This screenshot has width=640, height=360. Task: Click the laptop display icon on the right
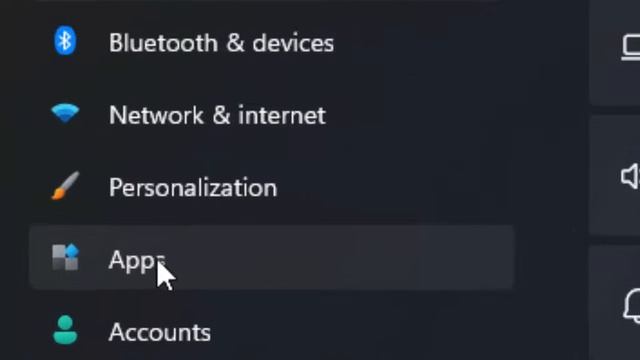coord(631,48)
